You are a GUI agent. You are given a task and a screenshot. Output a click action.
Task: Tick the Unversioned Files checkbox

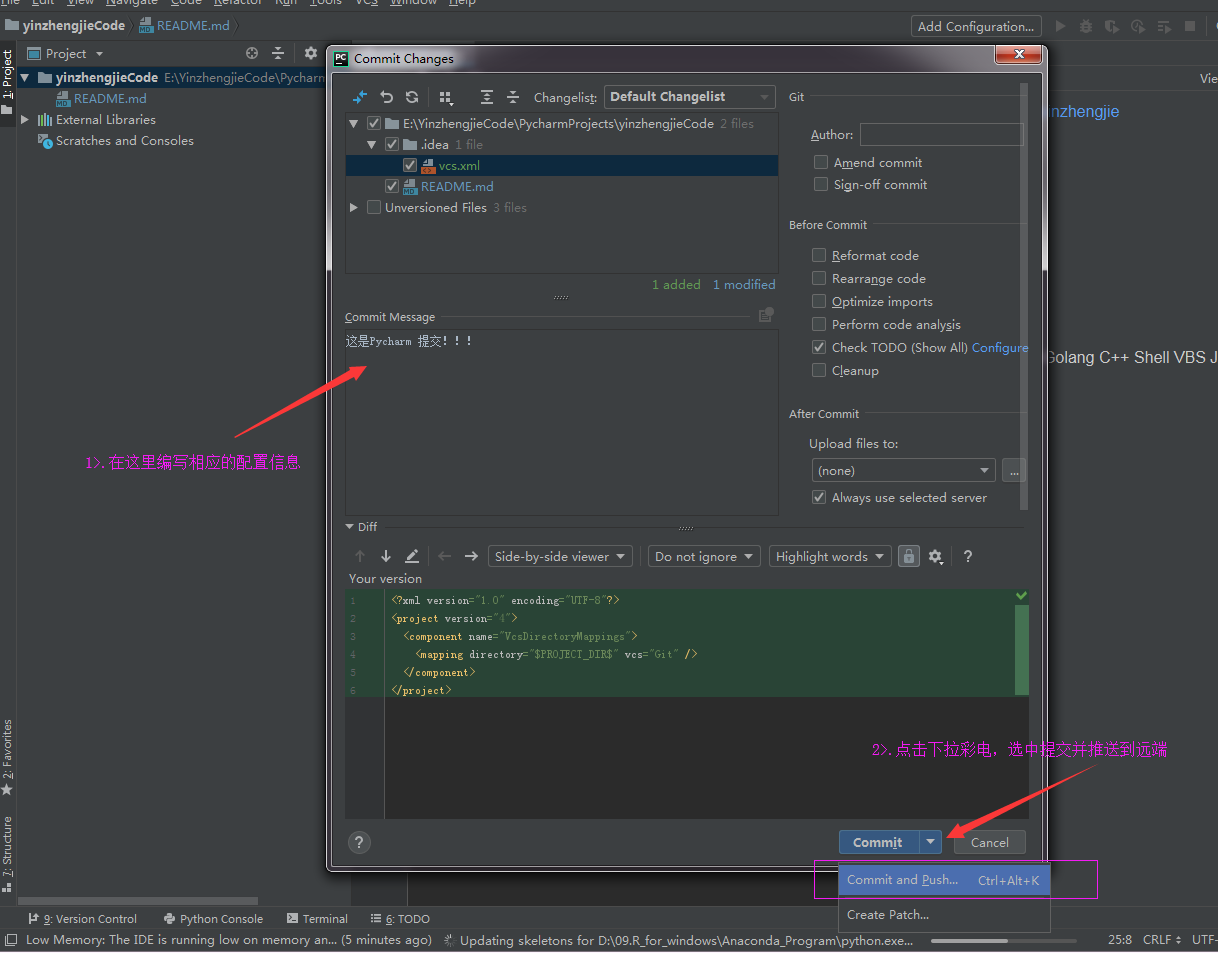pyautogui.click(x=374, y=207)
